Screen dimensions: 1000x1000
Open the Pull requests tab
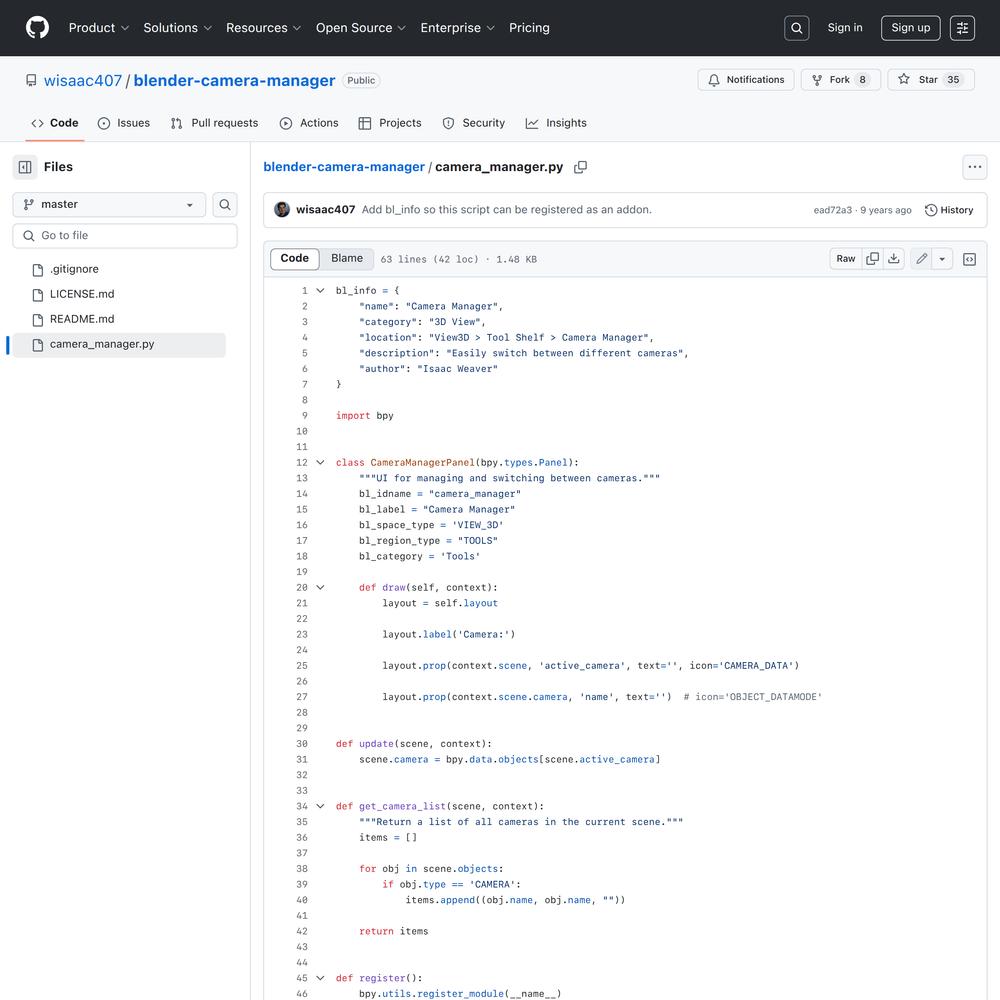point(214,123)
